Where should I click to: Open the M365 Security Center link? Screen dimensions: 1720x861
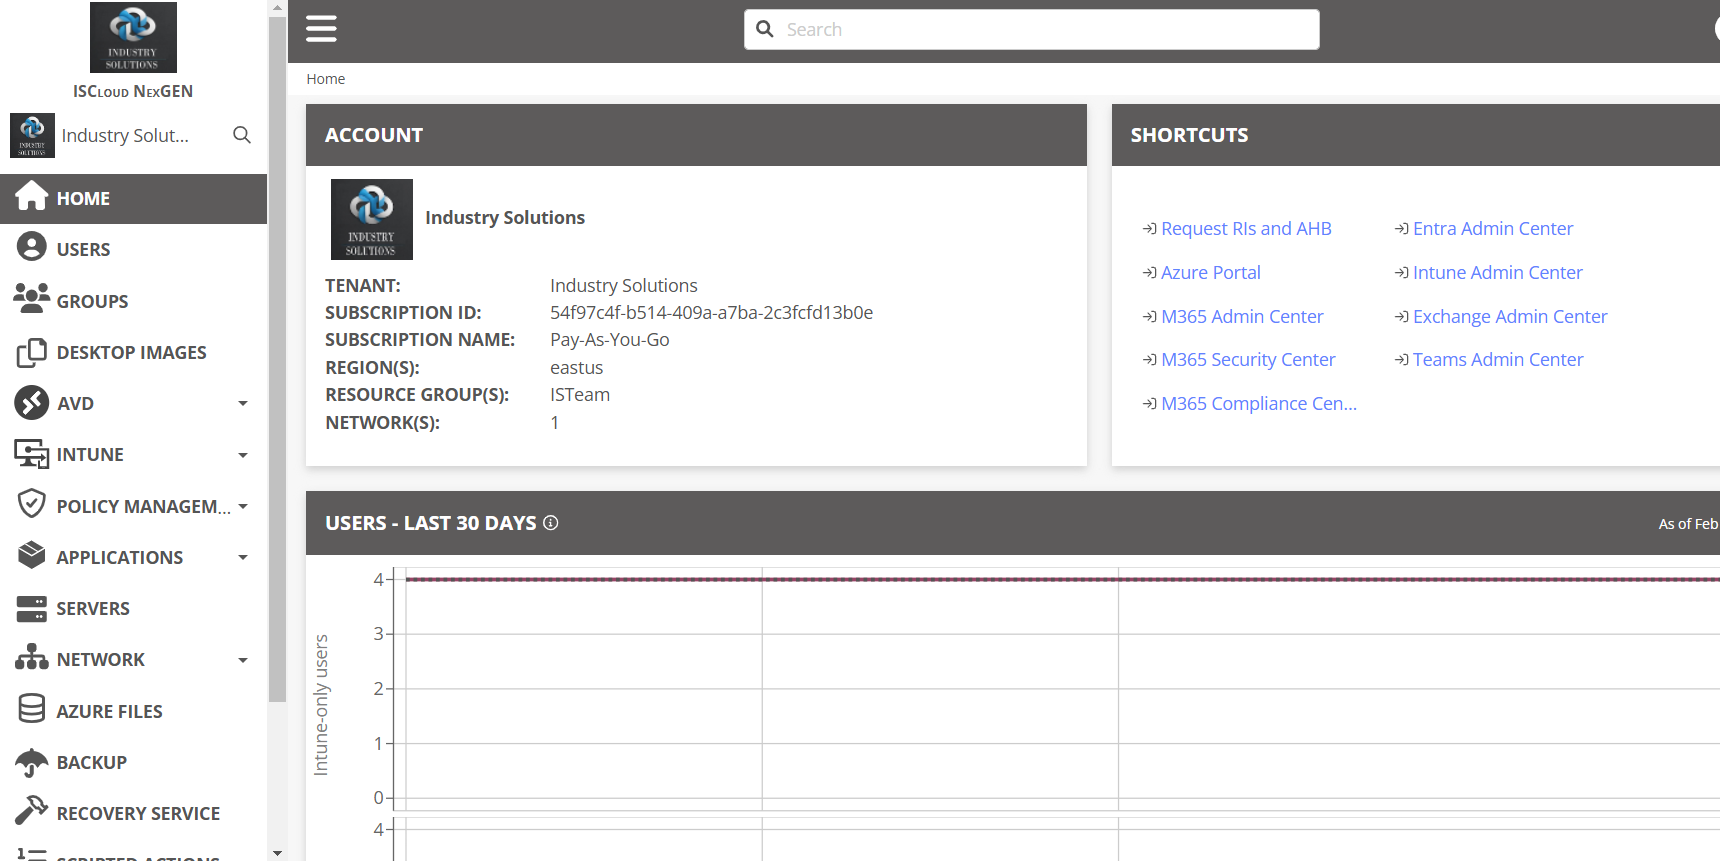(1247, 360)
